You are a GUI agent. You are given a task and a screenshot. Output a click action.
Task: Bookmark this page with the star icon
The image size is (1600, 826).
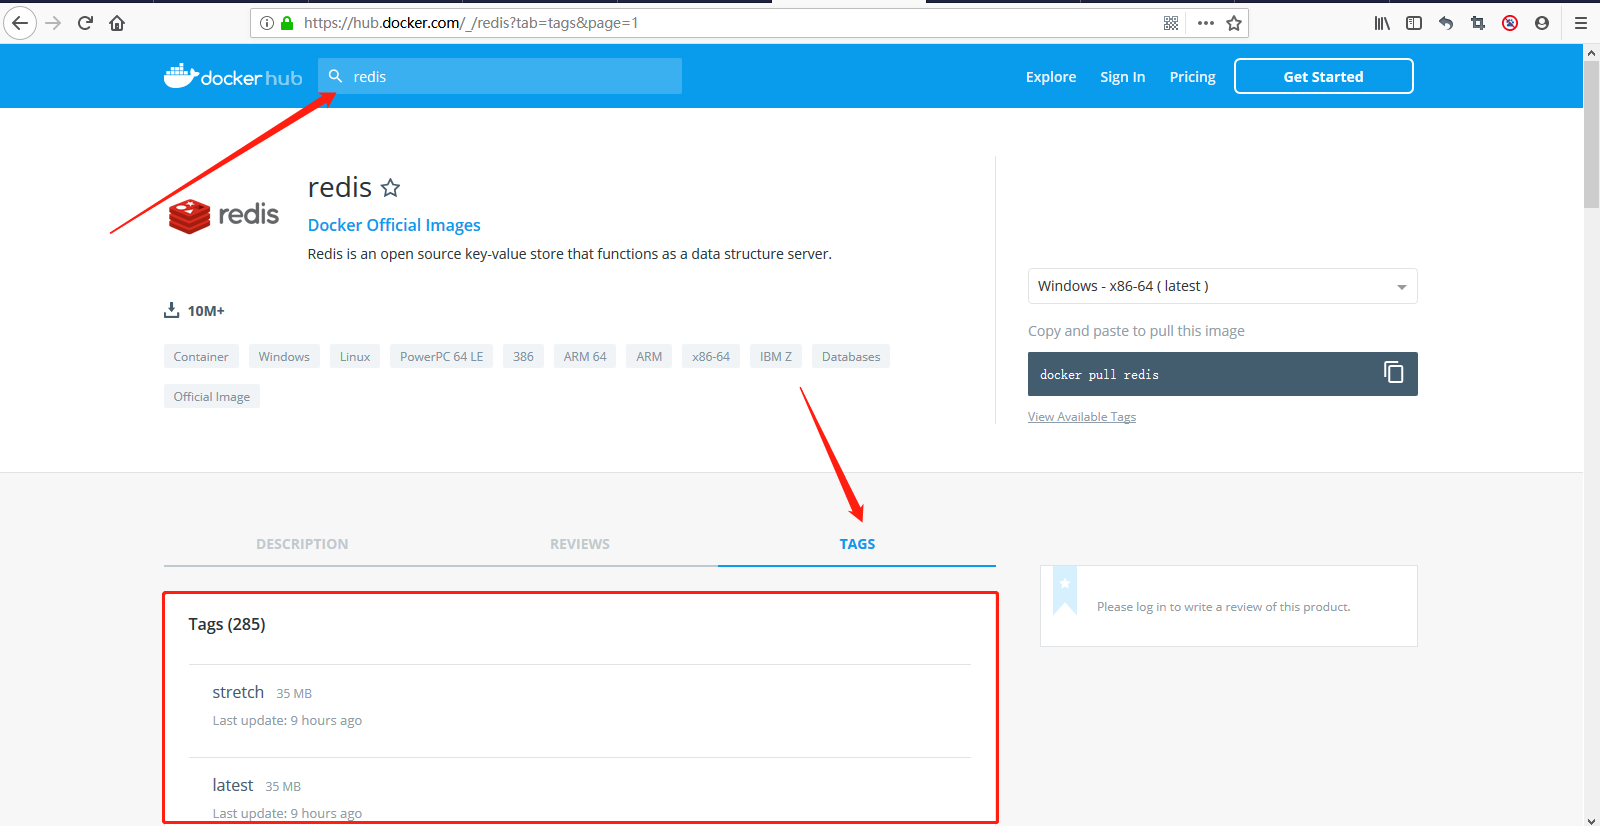pyautogui.click(x=1234, y=23)
